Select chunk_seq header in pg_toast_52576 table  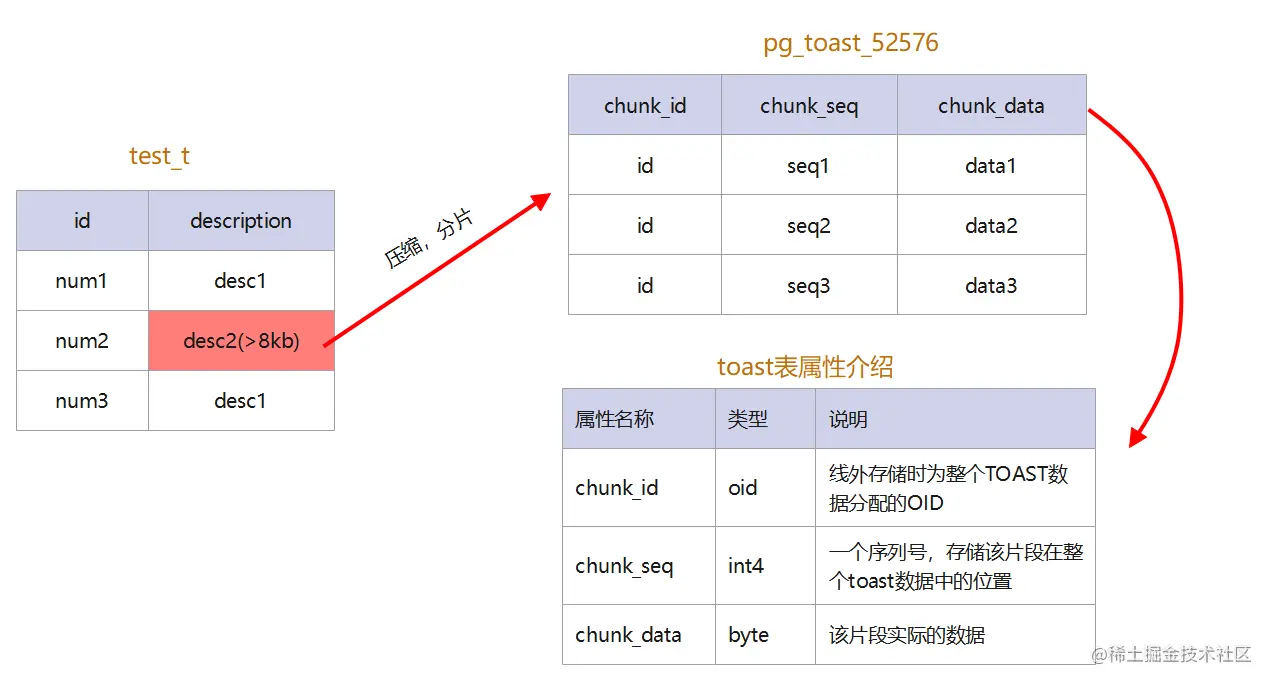pyautogui.click(x=809, y=105)
